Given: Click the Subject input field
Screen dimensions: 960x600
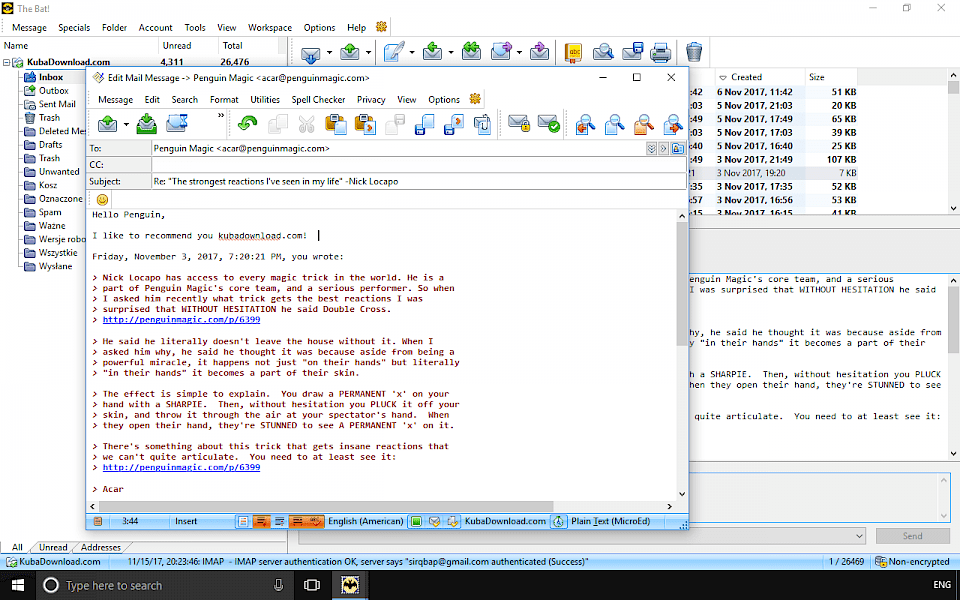Looking at the screenshot, I should click(419, 181).
